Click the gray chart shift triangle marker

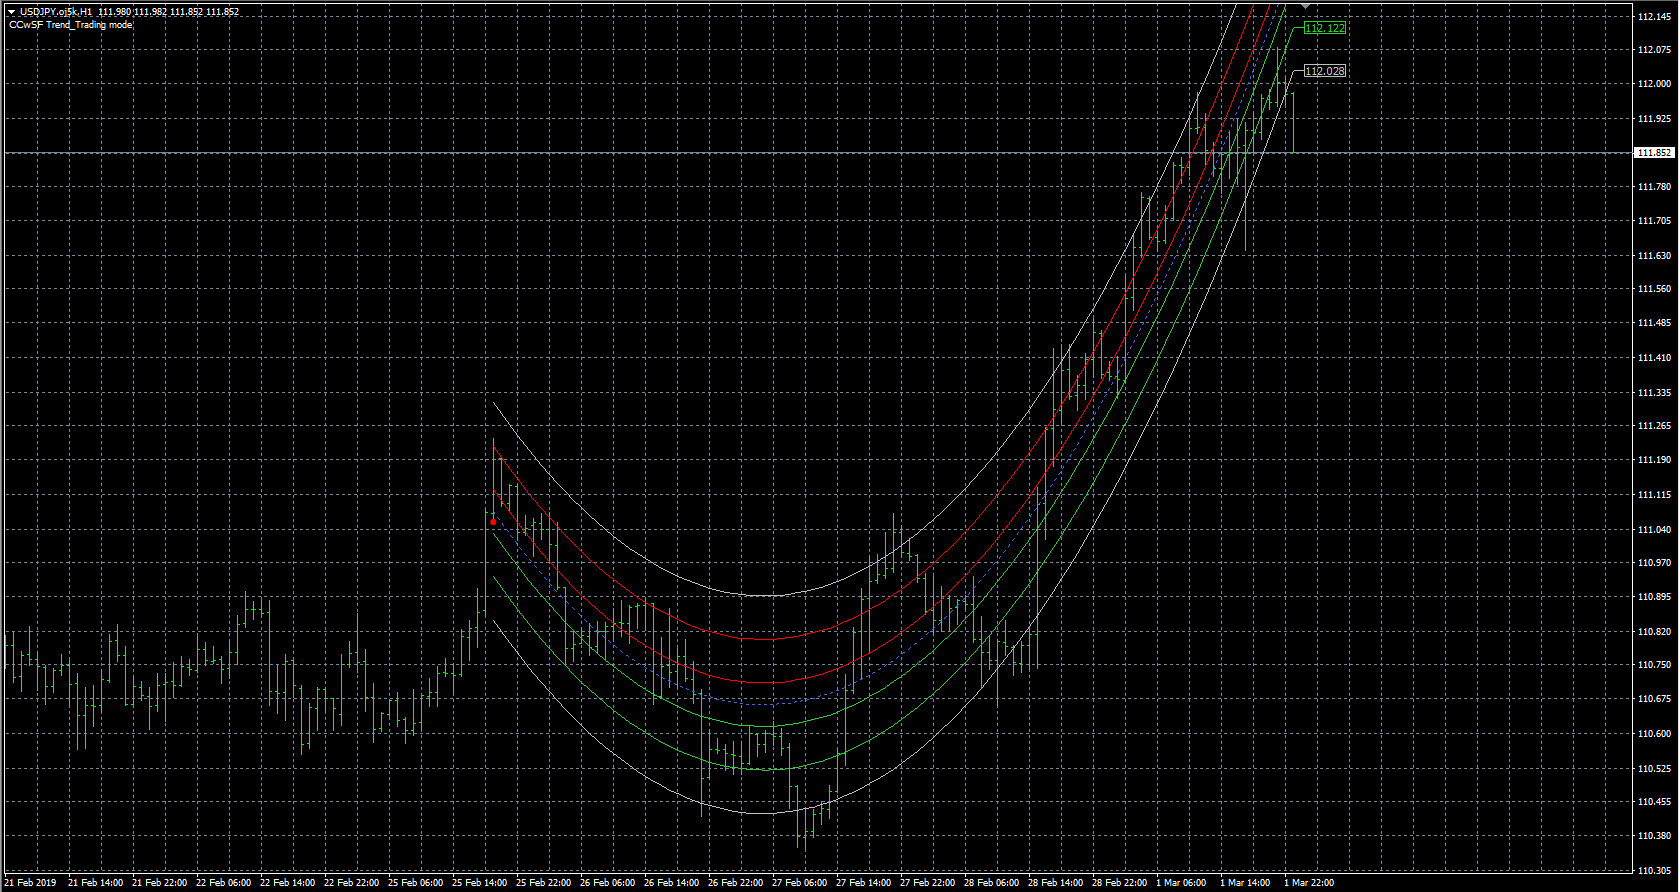(1304, 7)
